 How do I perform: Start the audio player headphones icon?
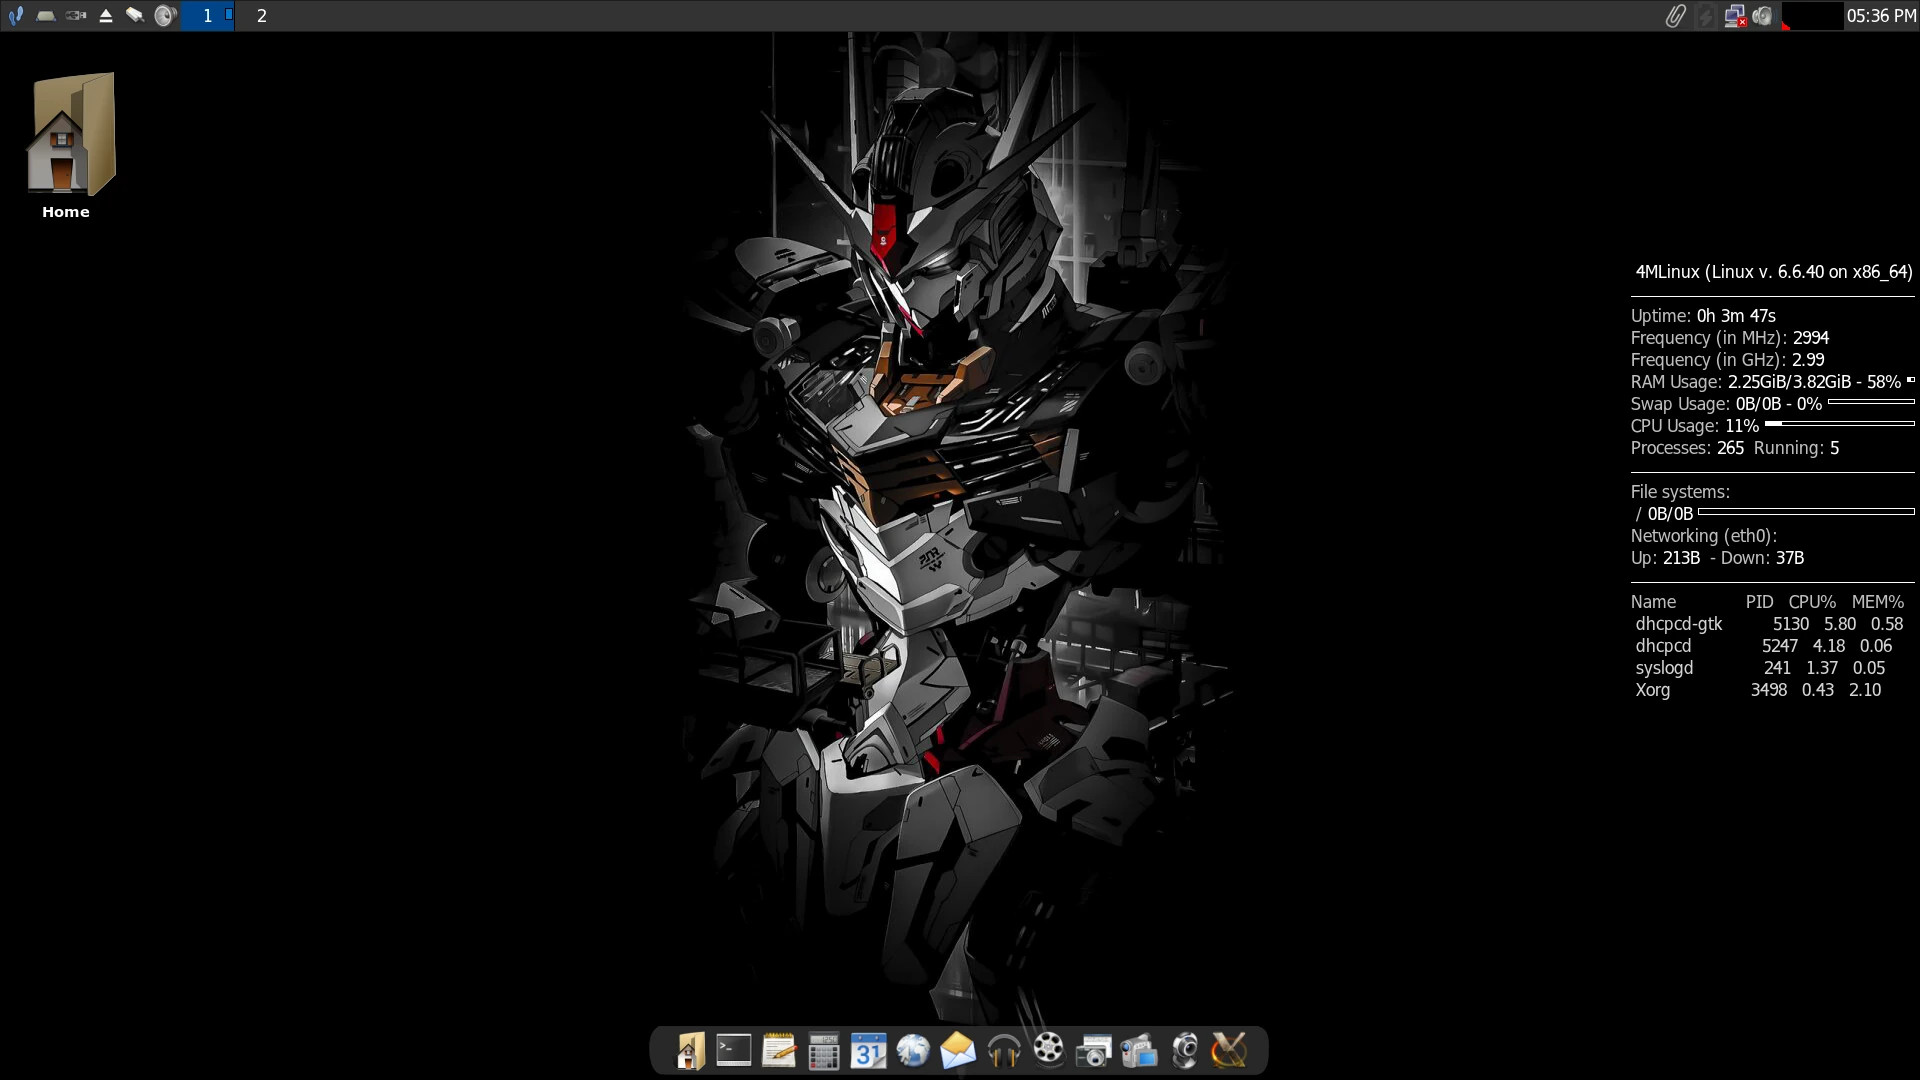pyautogui.click(x=1002, y=1050)
